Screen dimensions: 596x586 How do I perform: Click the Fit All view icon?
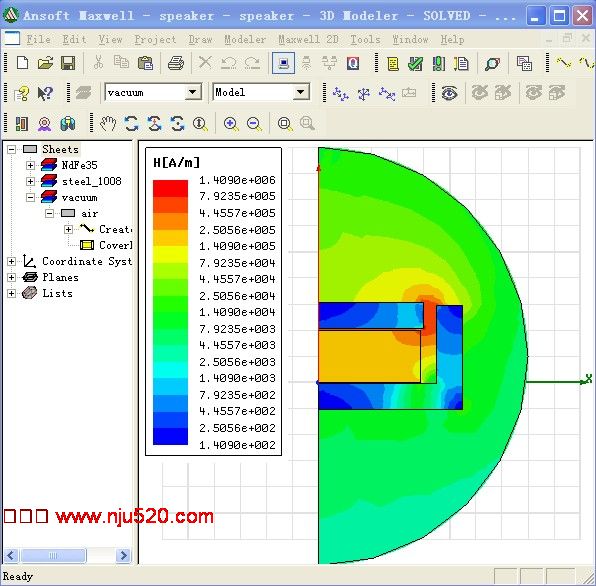click(x=285, y=124)
